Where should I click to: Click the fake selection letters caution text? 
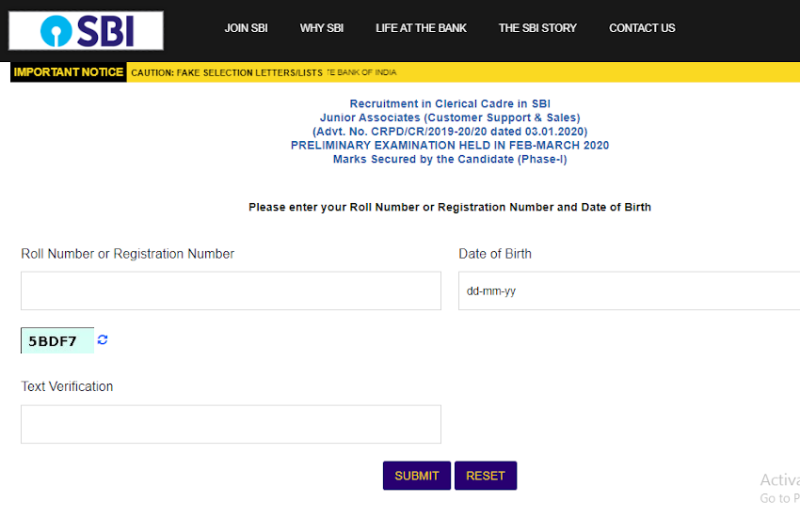coord(227,72)
